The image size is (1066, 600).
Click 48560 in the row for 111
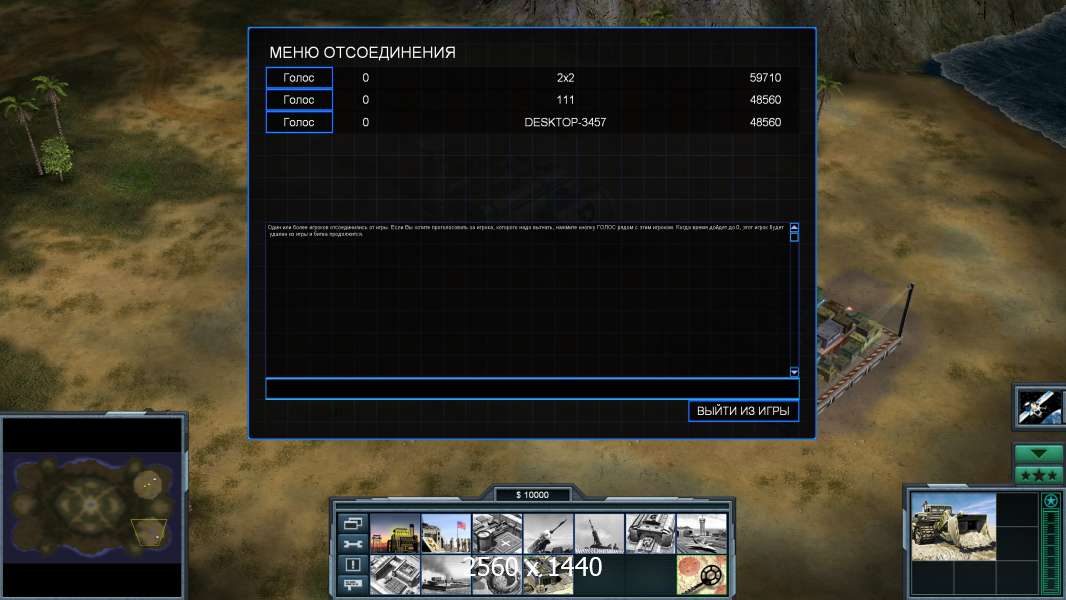[x=766, y=100]
